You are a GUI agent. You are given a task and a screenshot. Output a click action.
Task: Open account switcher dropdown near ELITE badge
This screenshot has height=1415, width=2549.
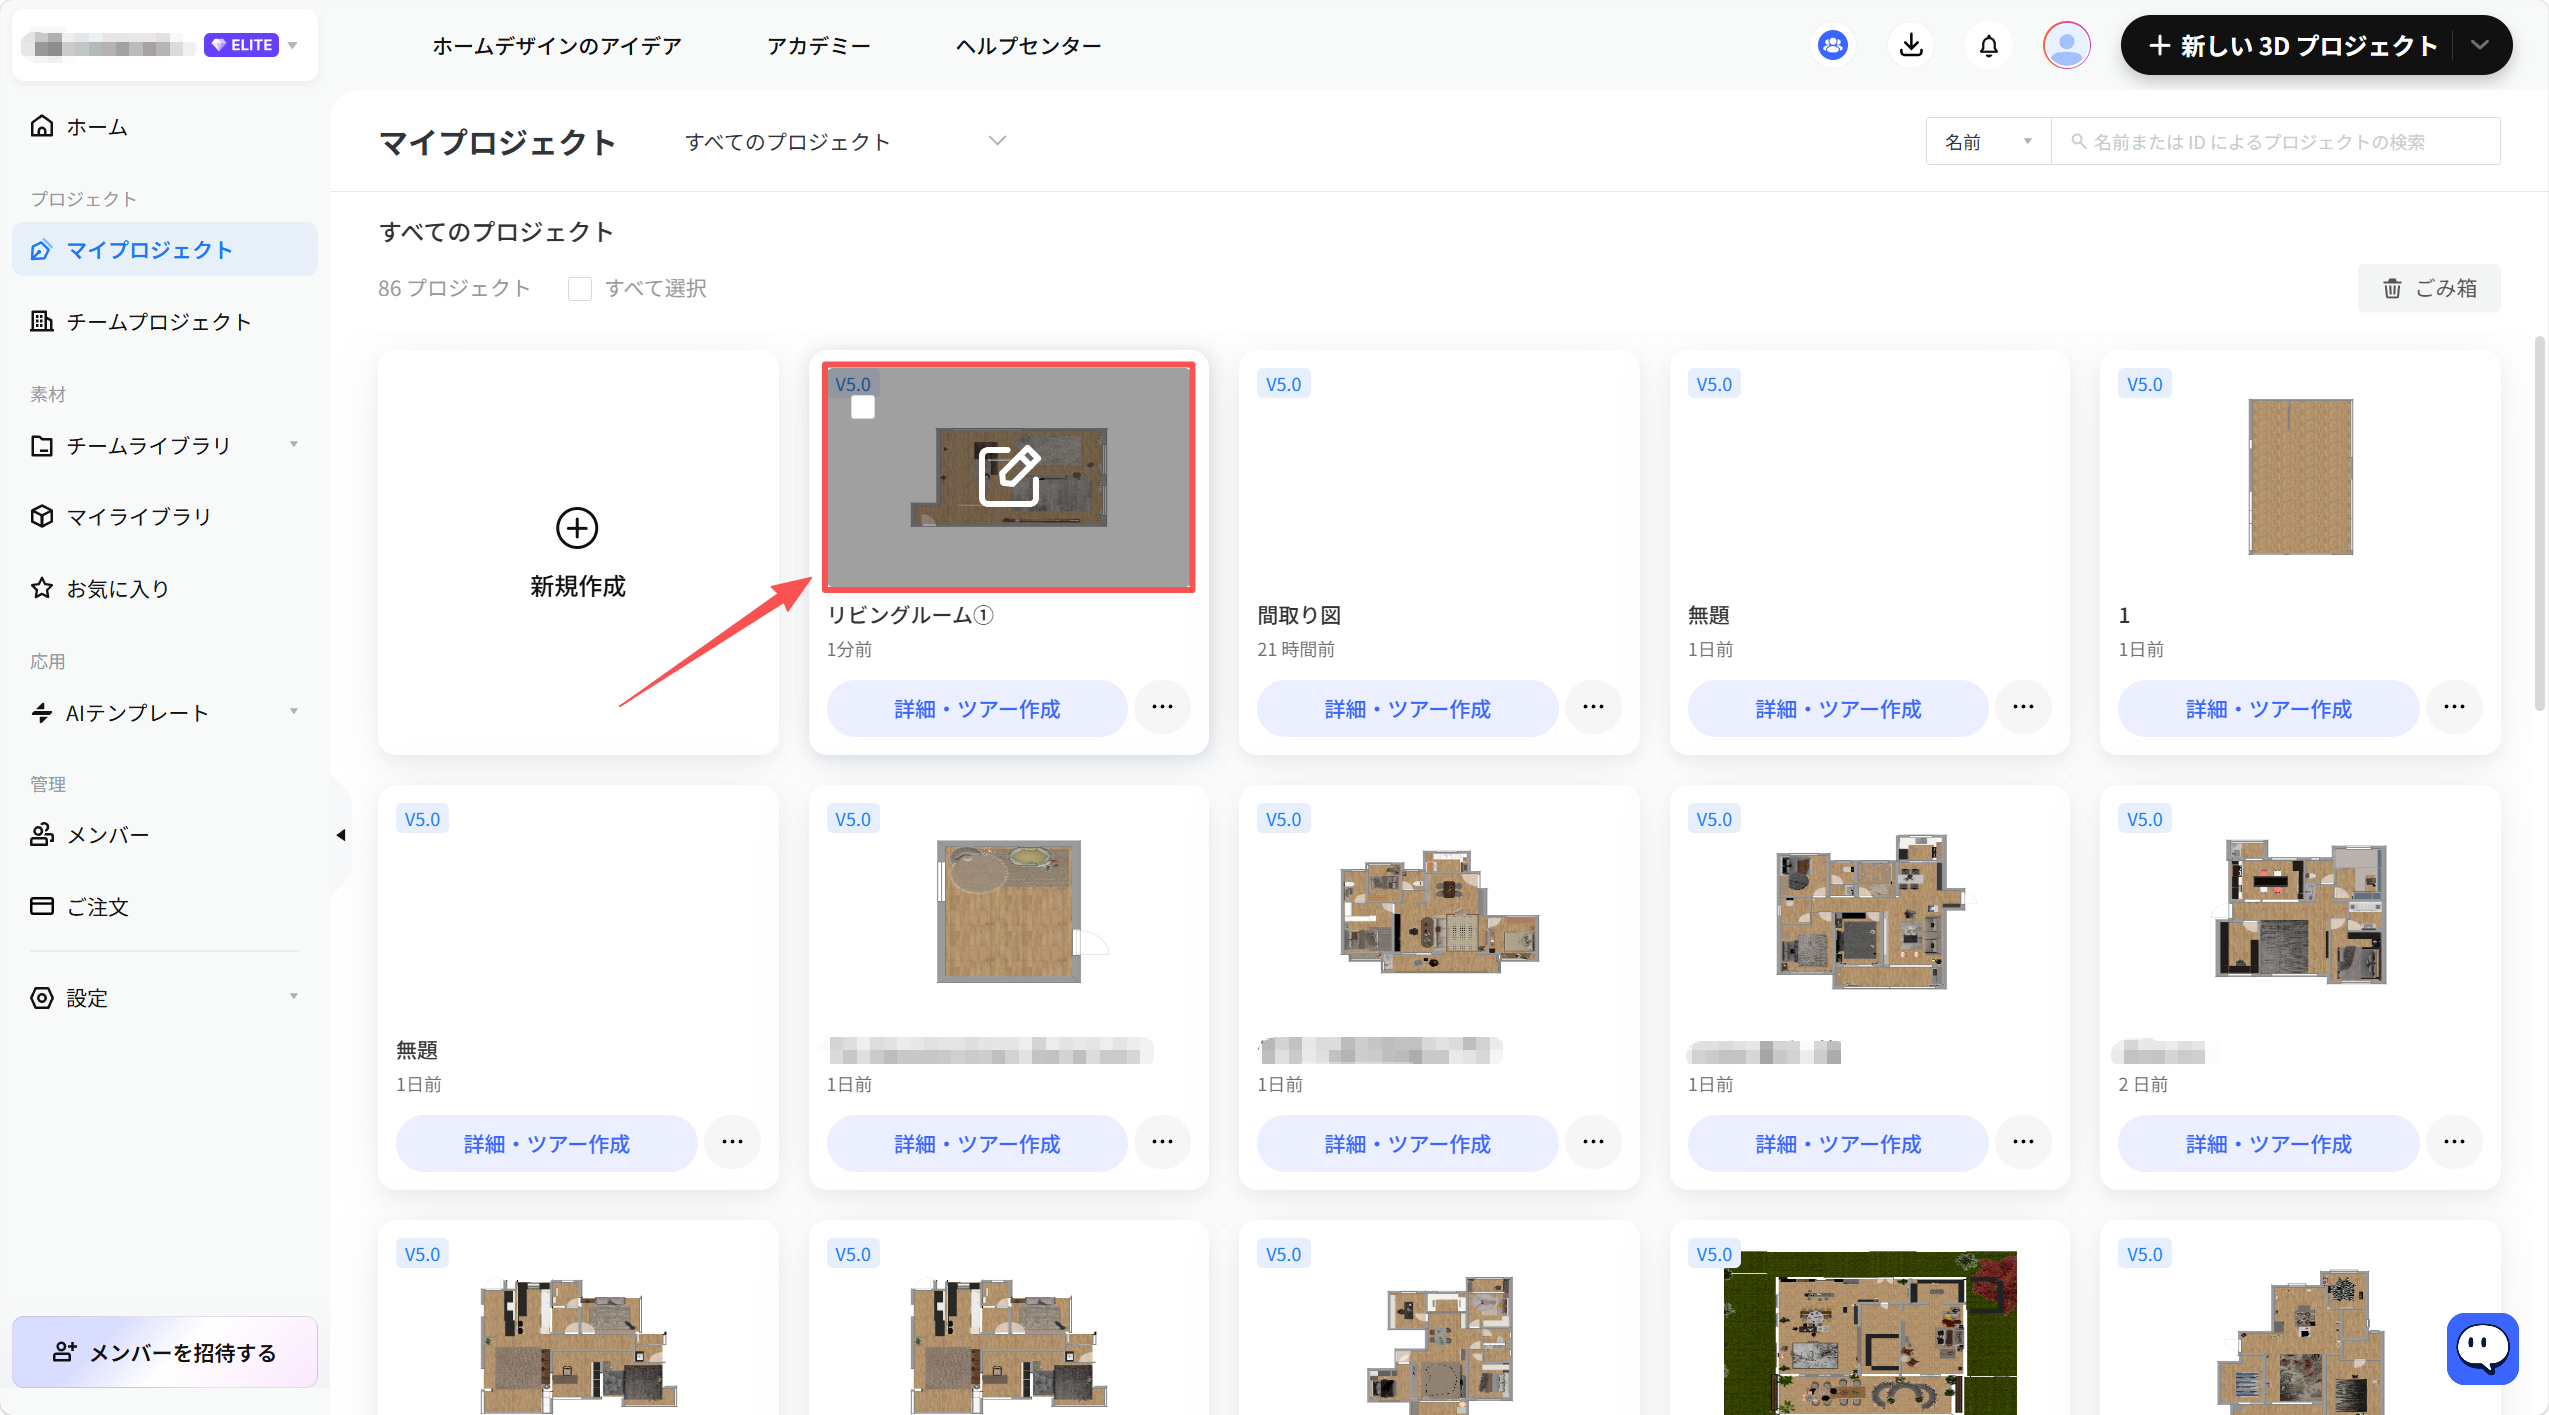tap(293, 45)
